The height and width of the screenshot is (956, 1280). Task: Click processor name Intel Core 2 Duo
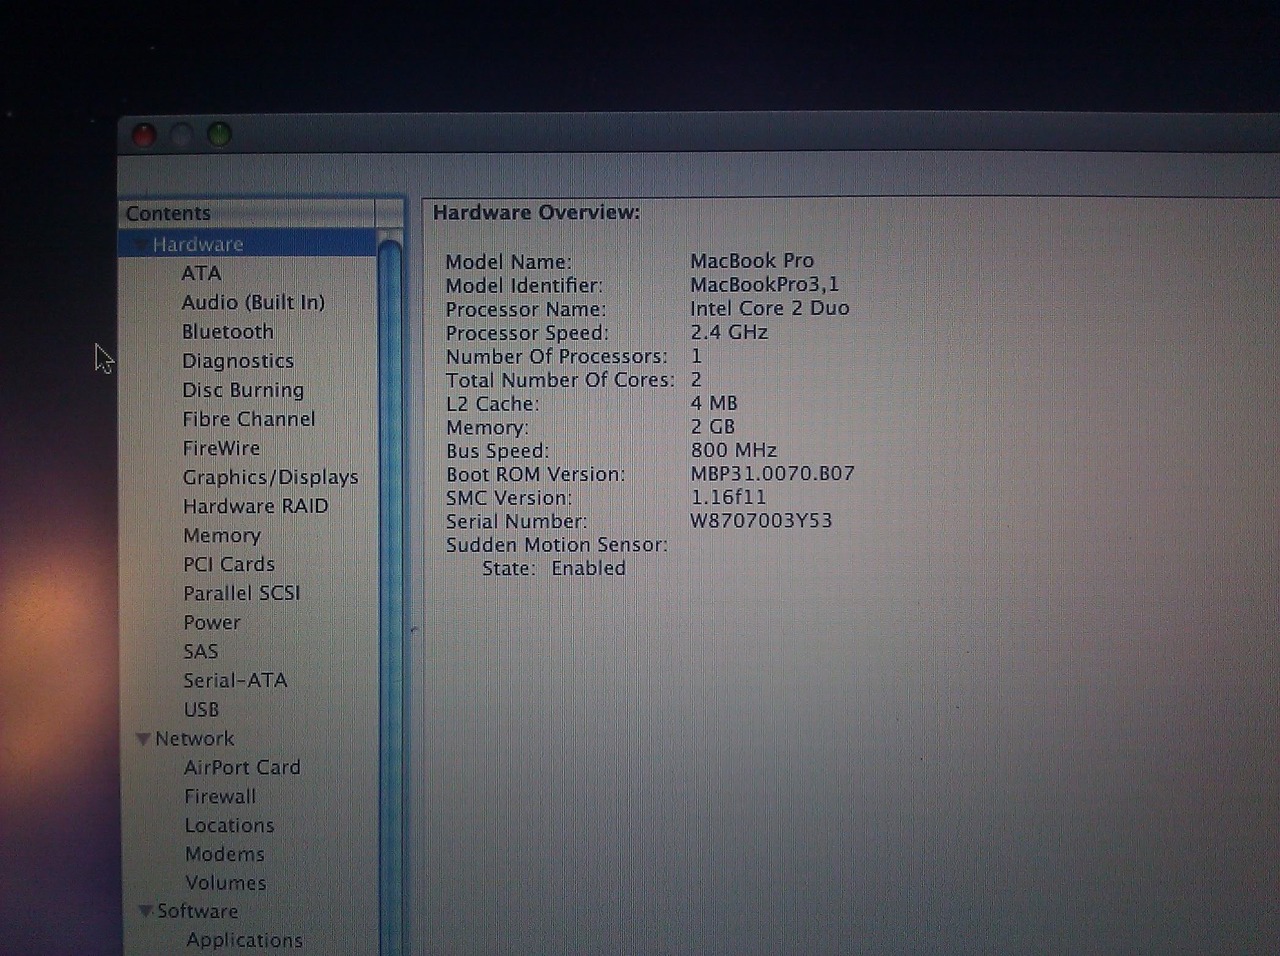[x=770, y=308]
